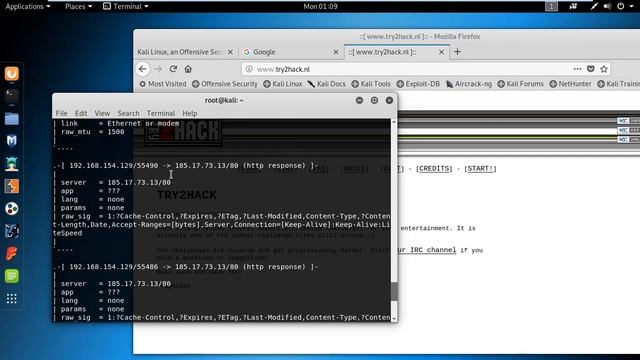Launch Maltego from the dock
The width and height of the screenshot is (640, 360).
pyautogui.click(x=12, y=231)
